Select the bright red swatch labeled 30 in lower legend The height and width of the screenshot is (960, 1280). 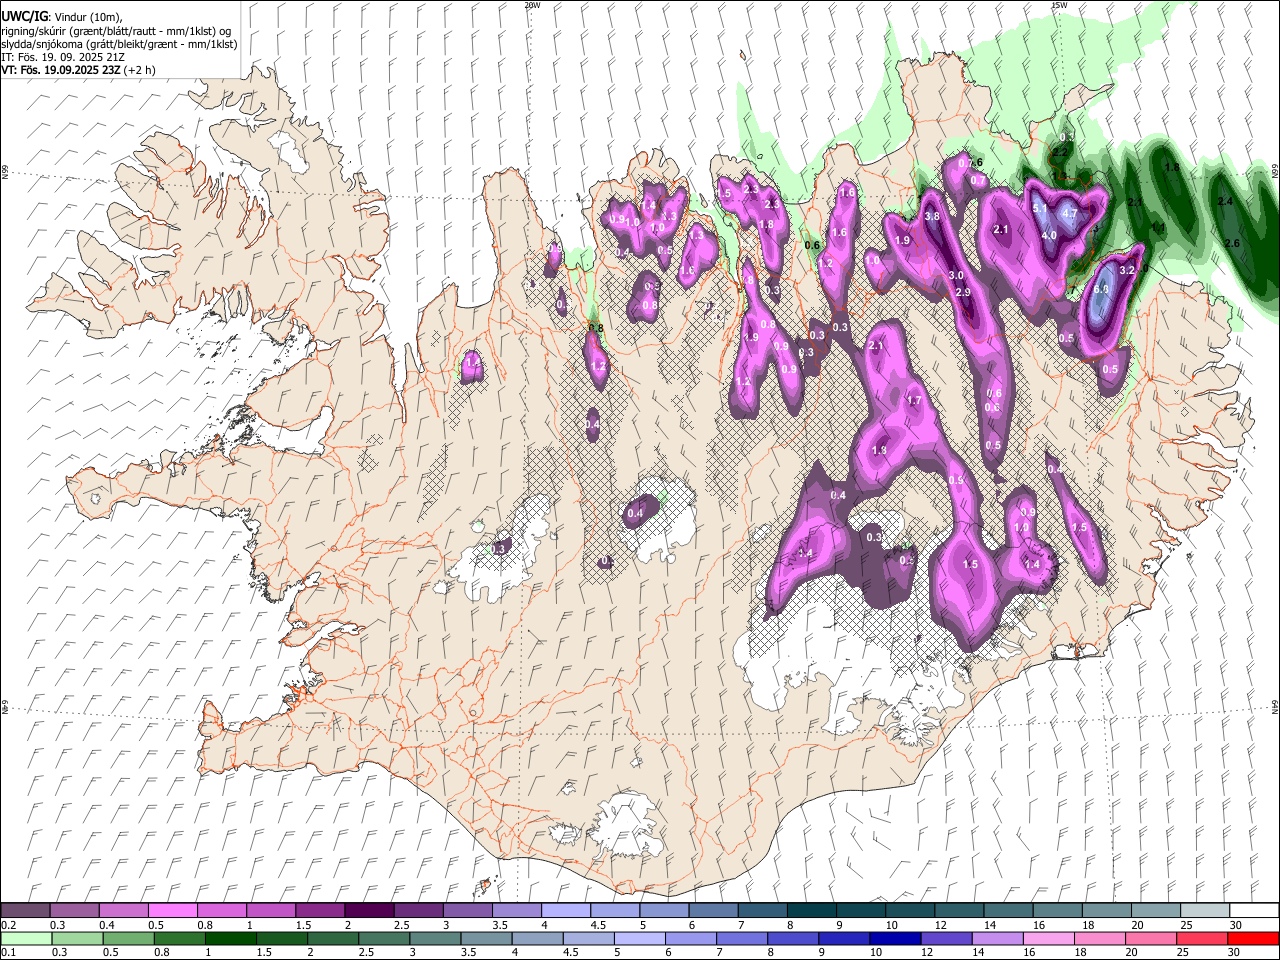tap(1252, 939)
